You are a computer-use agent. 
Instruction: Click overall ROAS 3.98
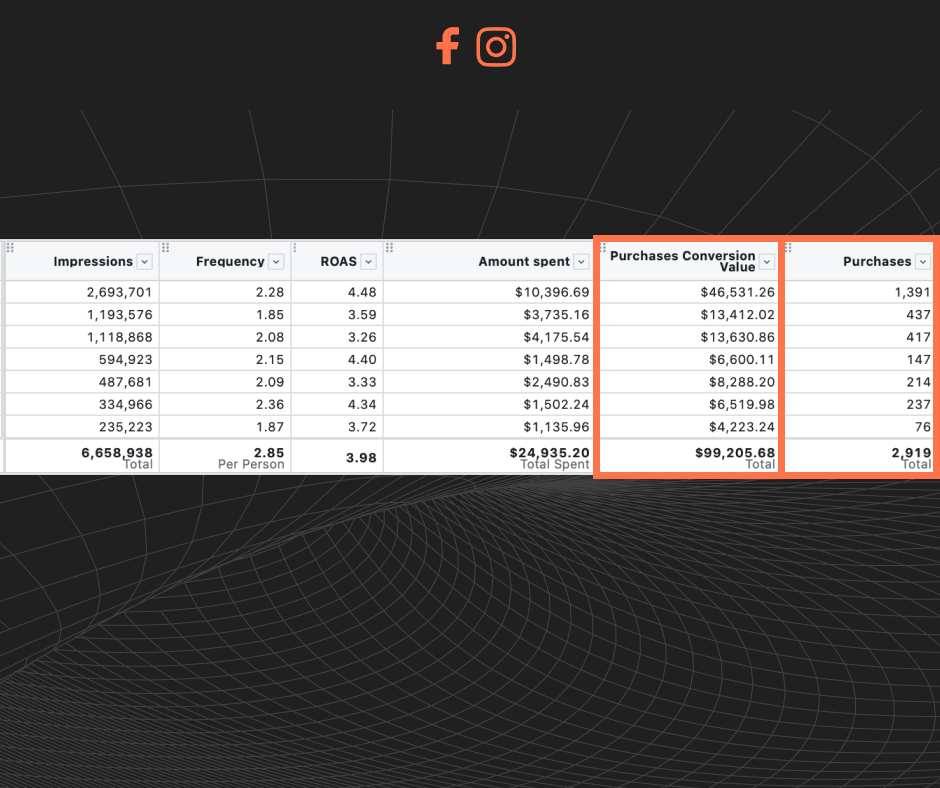(361, 458)
